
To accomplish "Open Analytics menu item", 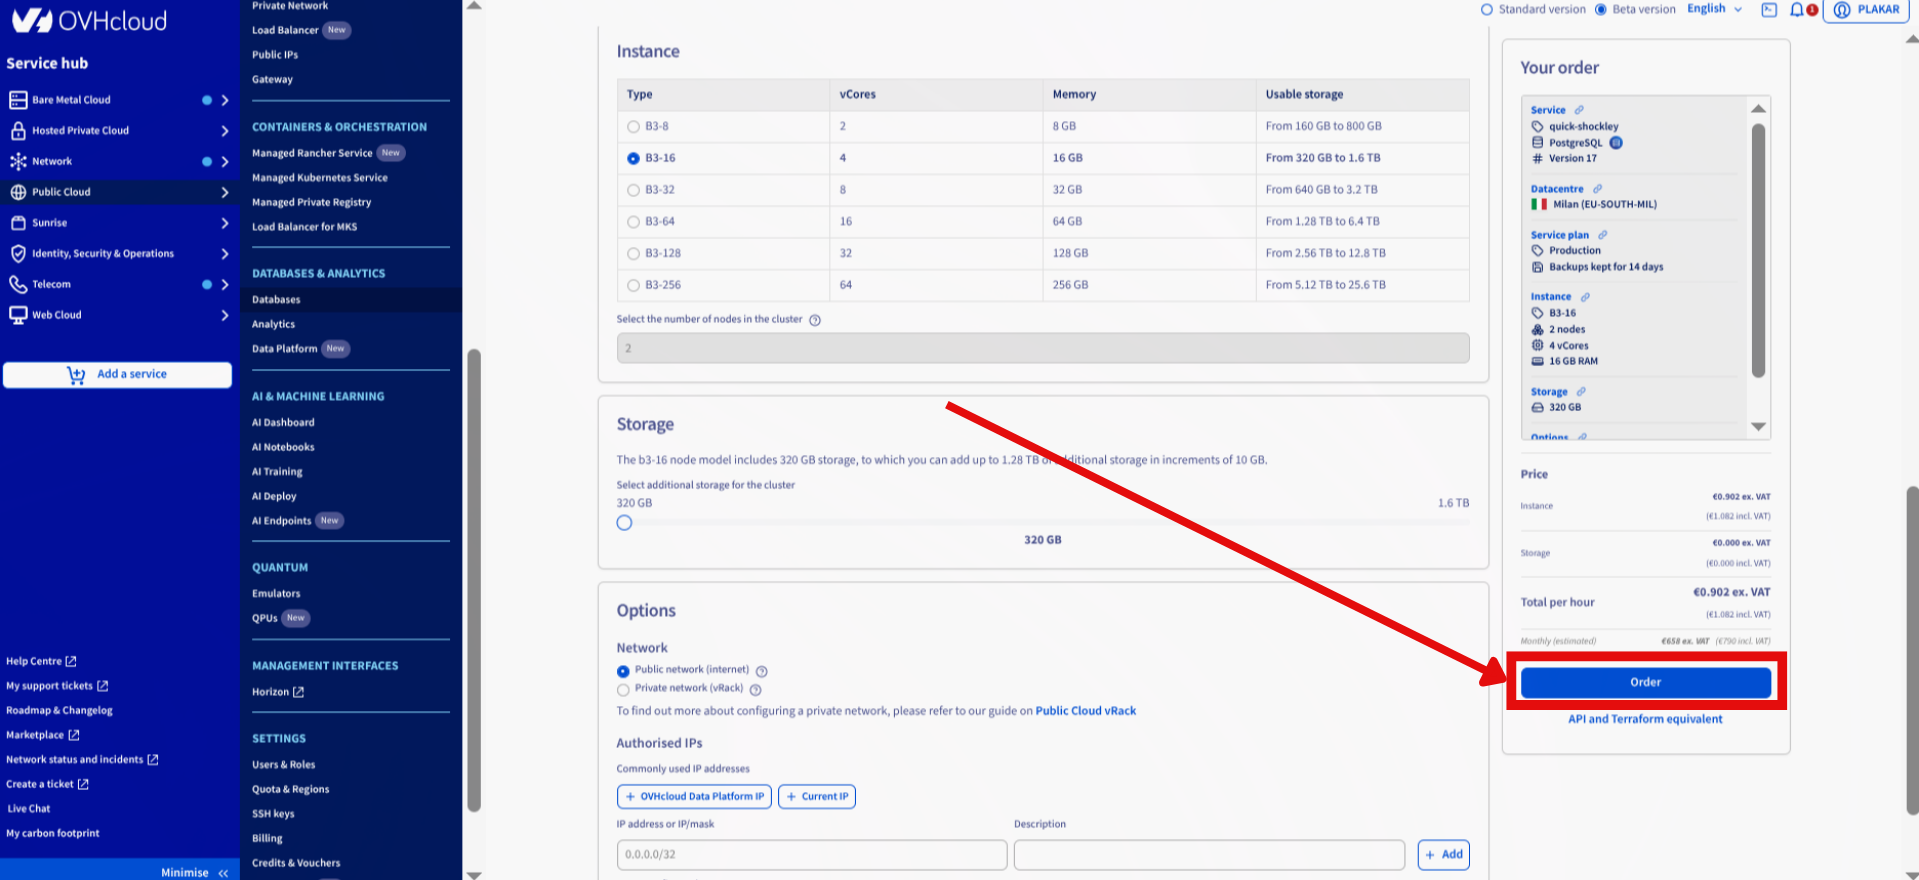I will click(273, 325).
